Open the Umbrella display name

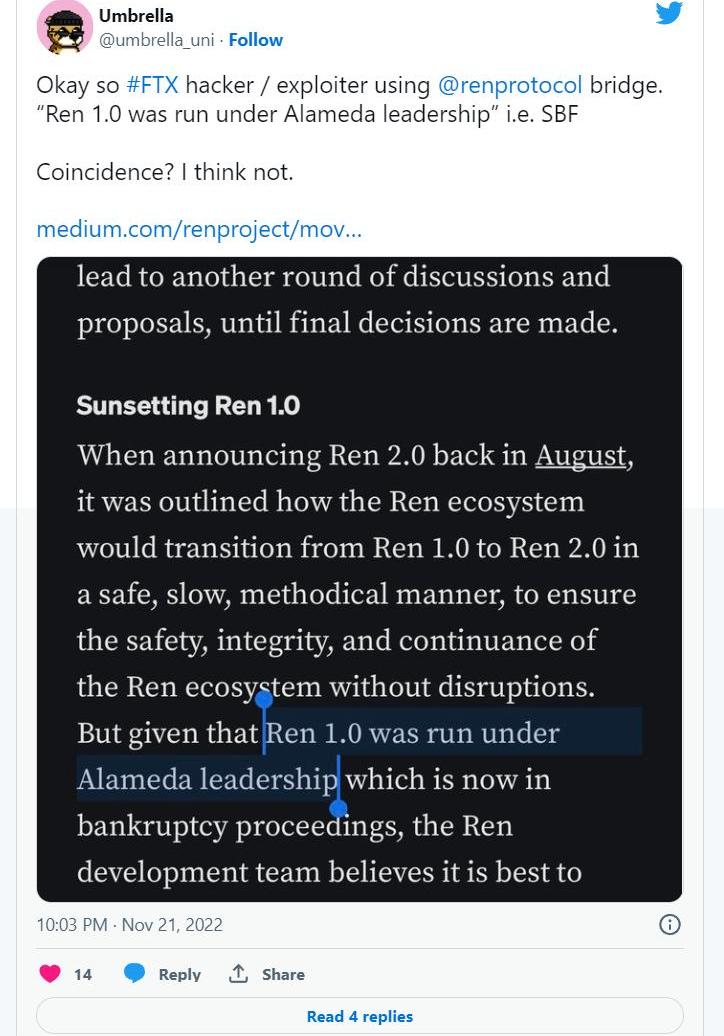[x=136, y=16]
